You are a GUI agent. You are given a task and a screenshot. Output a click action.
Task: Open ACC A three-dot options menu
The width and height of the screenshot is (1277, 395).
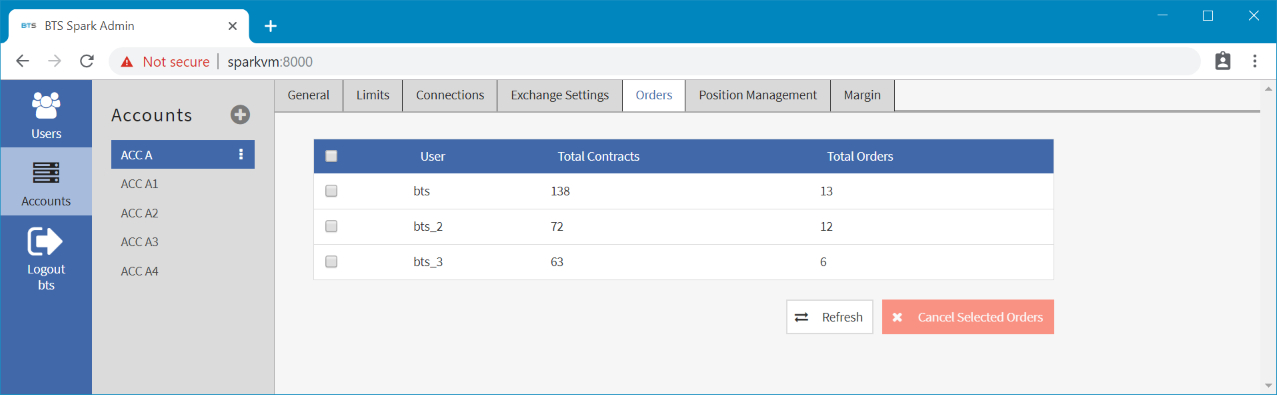pos(240,155)
